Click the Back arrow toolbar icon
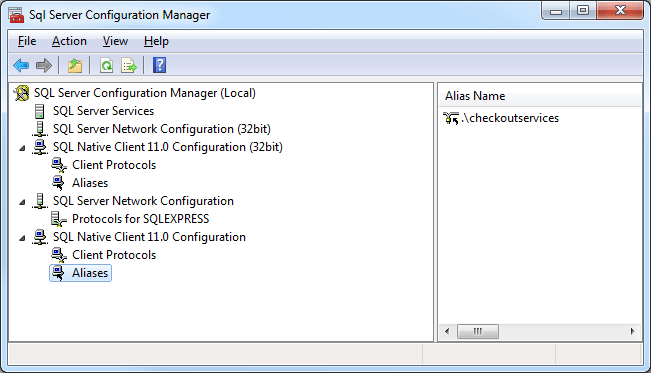This screenshot has height=373, width=651. click(21, 65)
